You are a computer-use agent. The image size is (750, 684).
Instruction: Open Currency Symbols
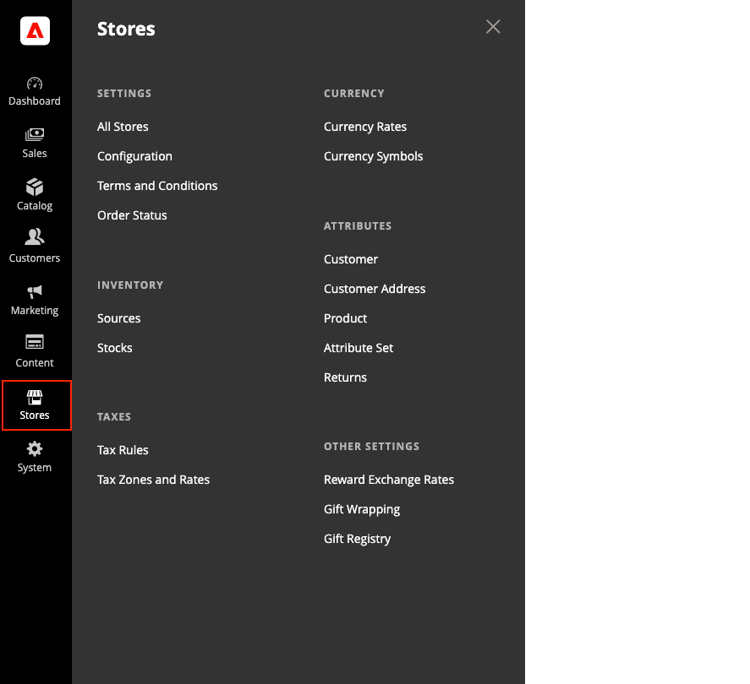pyautogui.click(x=374, y=156)
